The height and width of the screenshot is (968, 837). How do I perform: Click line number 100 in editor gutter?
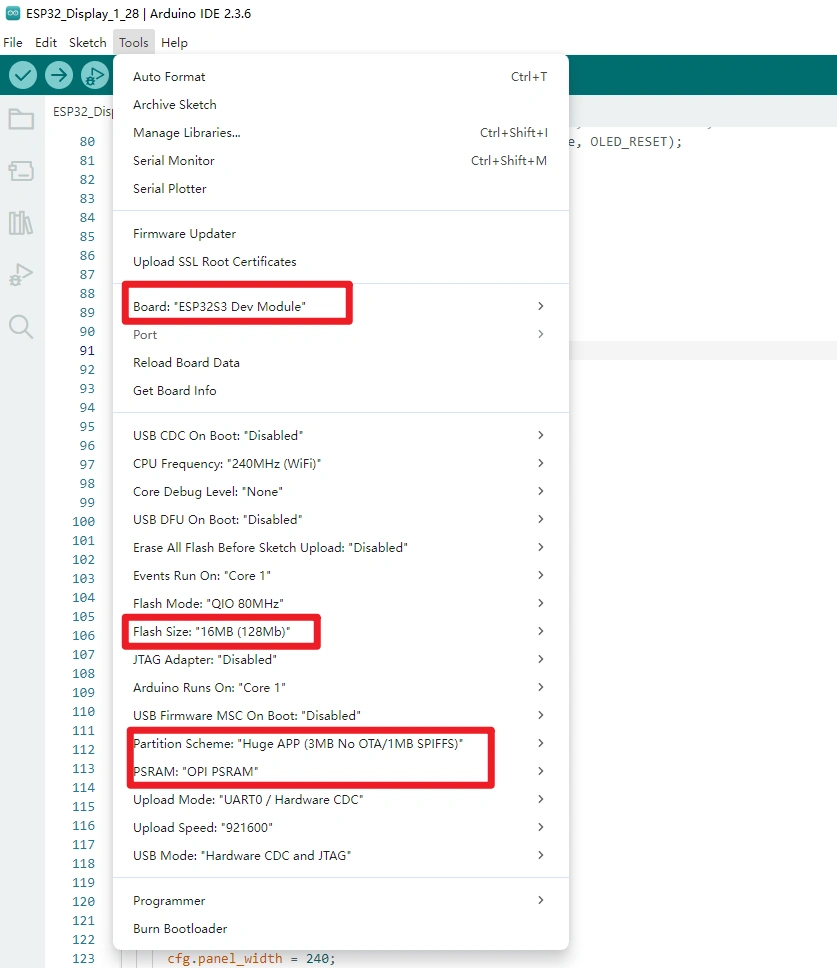pos(84,521)
